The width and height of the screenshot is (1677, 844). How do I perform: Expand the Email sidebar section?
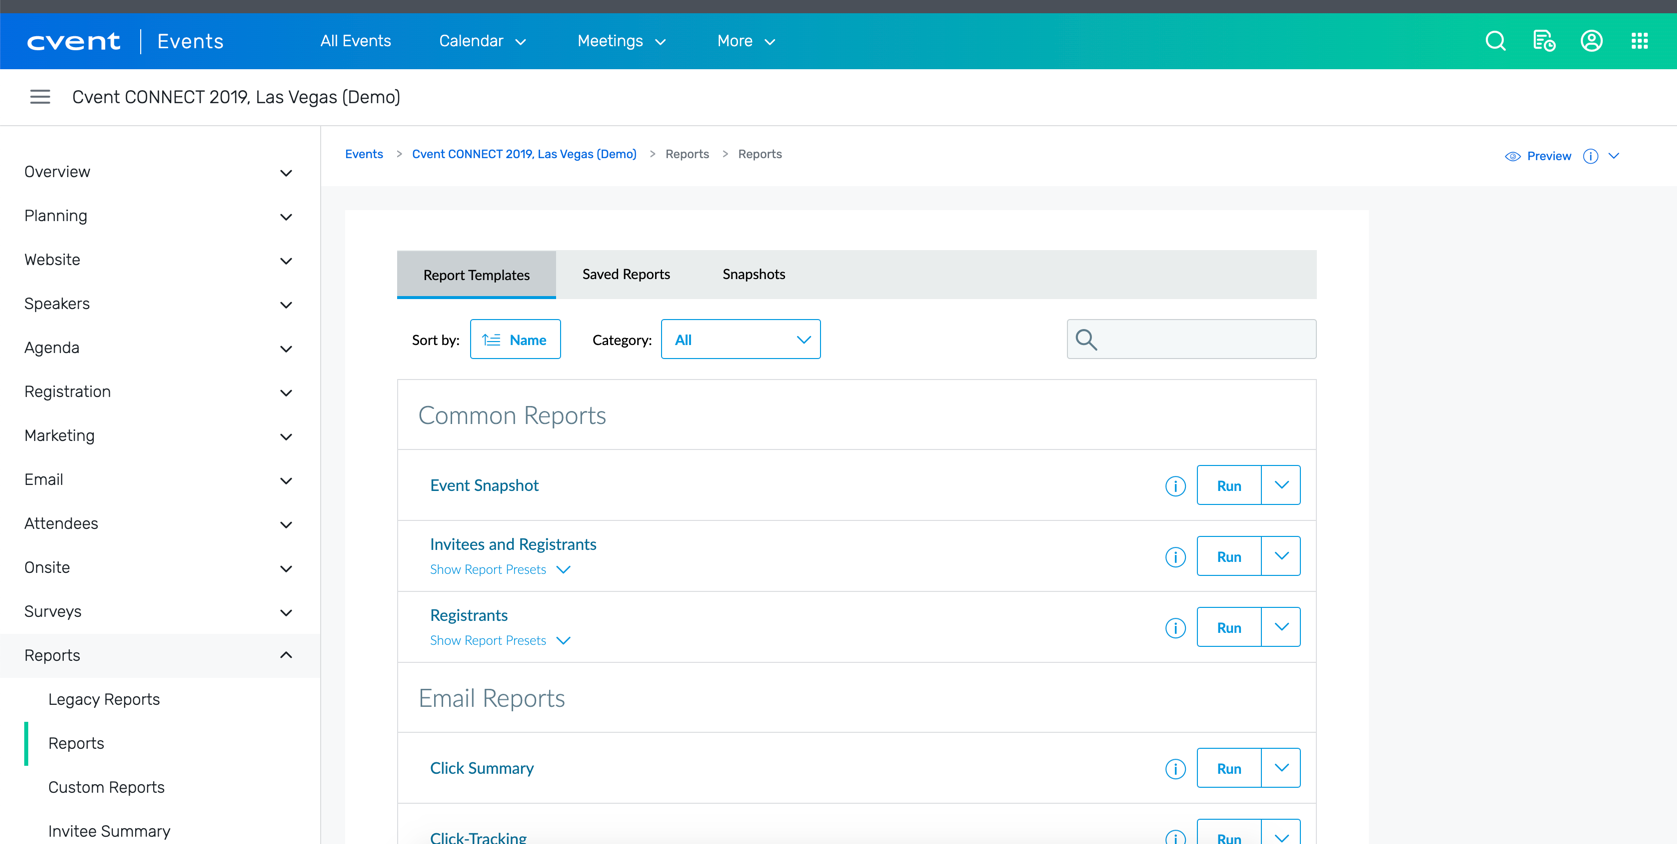point(160,480)
